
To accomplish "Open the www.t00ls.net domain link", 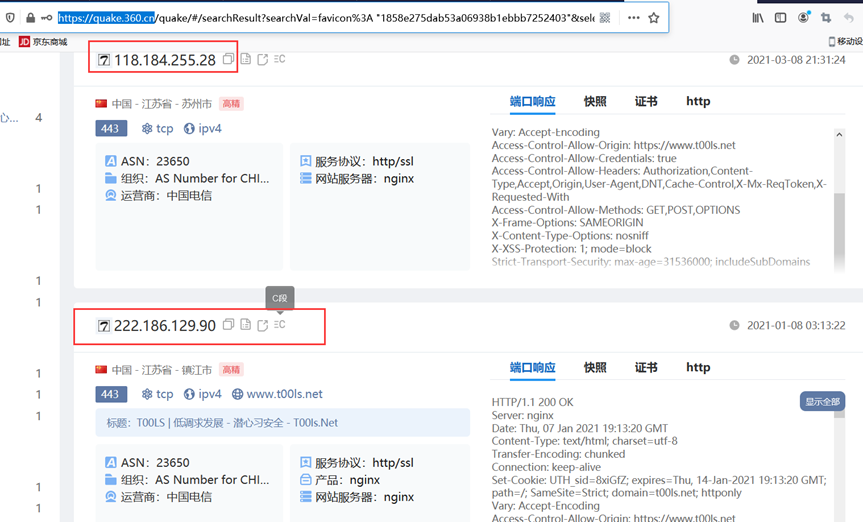I will [x=277, y=394].
